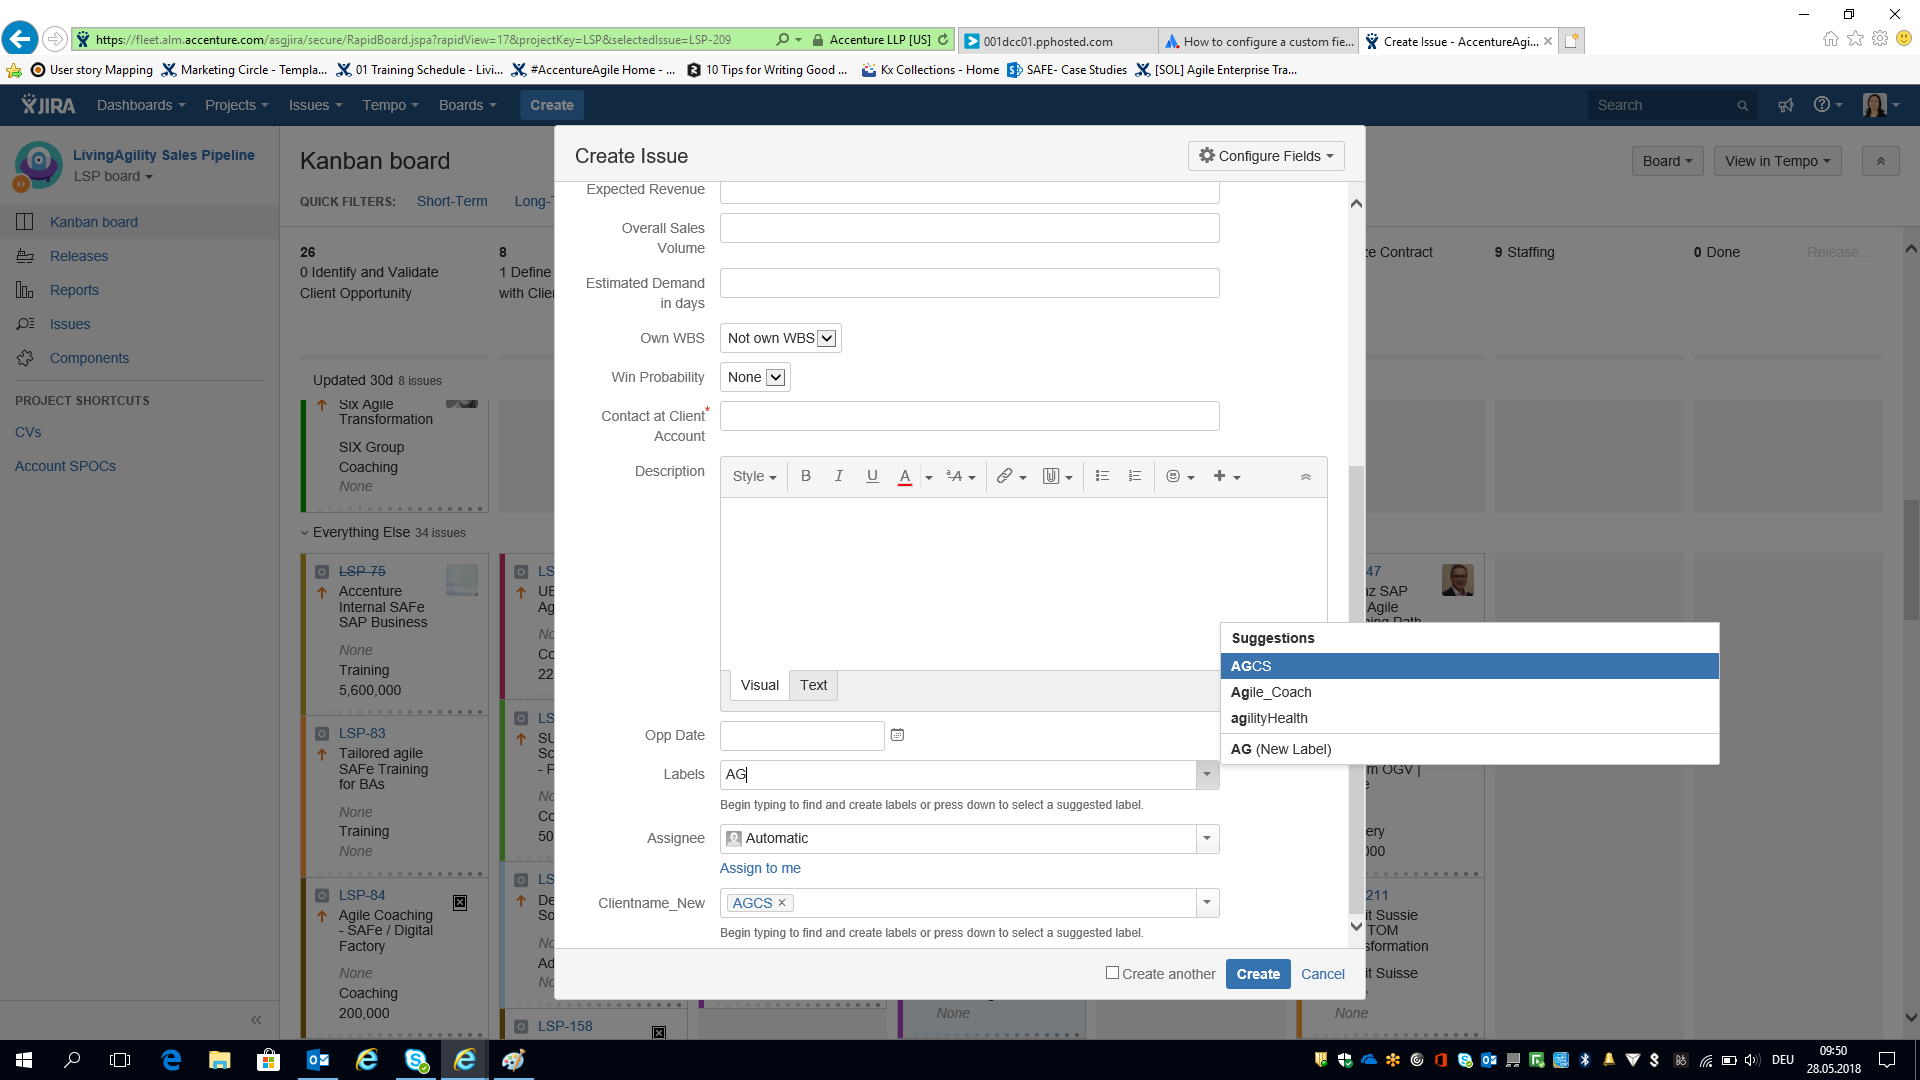Toggle bold formatting in Description editor

click(805, 477)
